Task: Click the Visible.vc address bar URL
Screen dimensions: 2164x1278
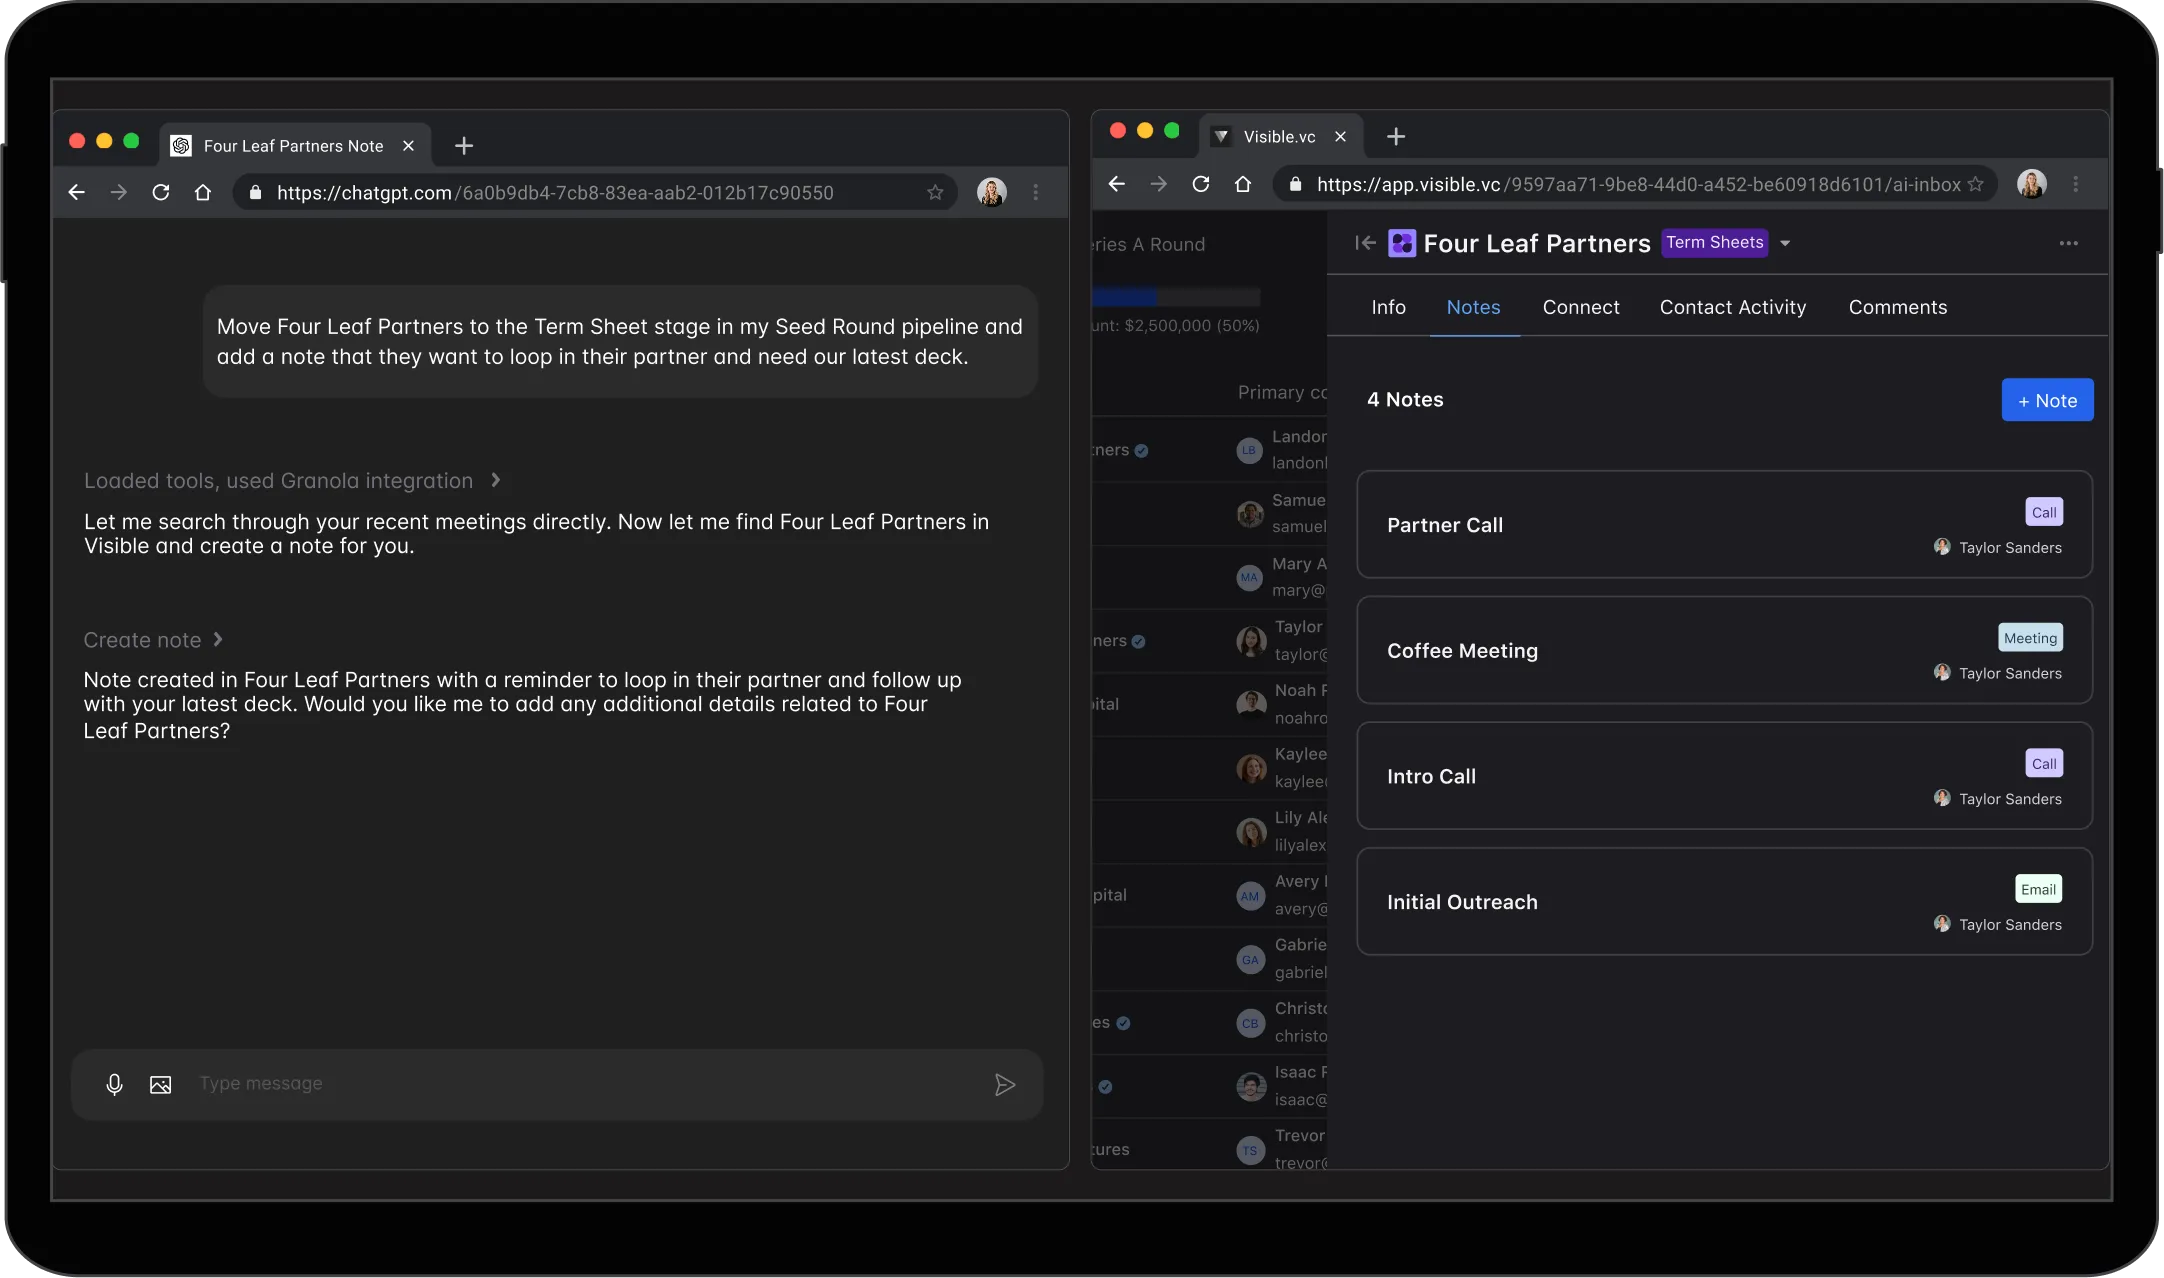Action: tap(1638, 184)
